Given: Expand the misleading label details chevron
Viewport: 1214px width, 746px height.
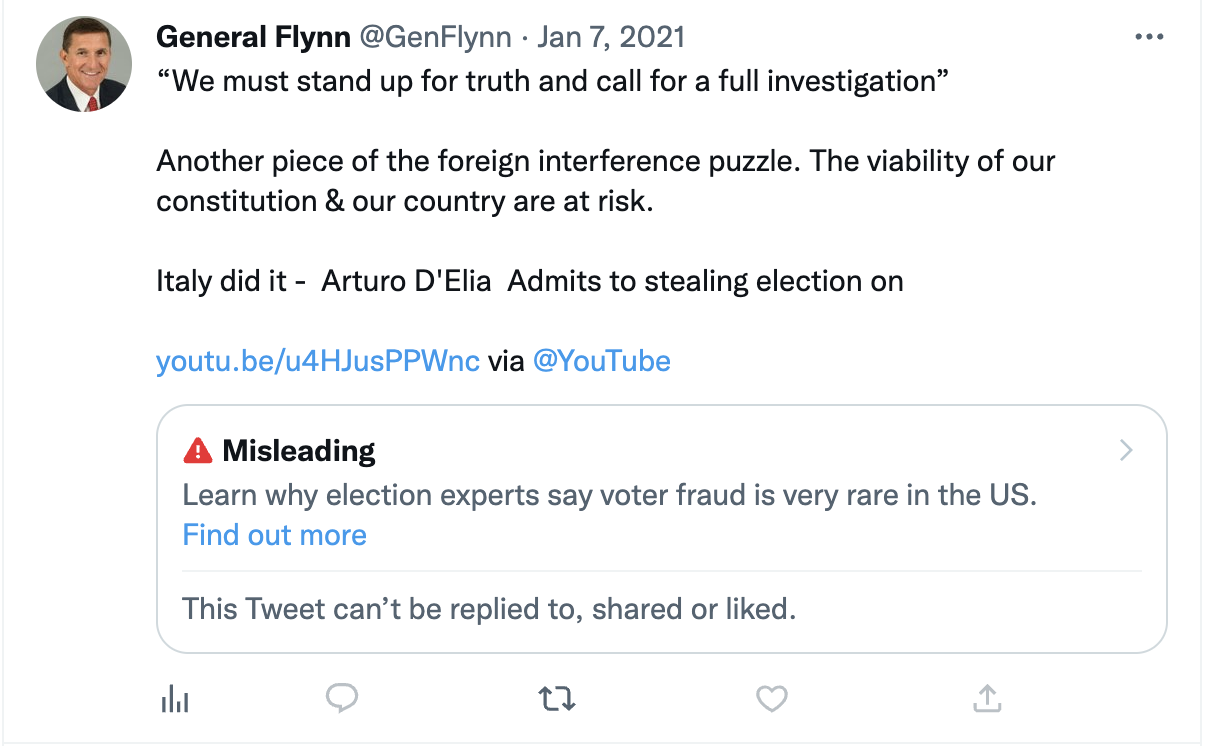Looking at the screenshot, I should click(x=1126, y=450).
